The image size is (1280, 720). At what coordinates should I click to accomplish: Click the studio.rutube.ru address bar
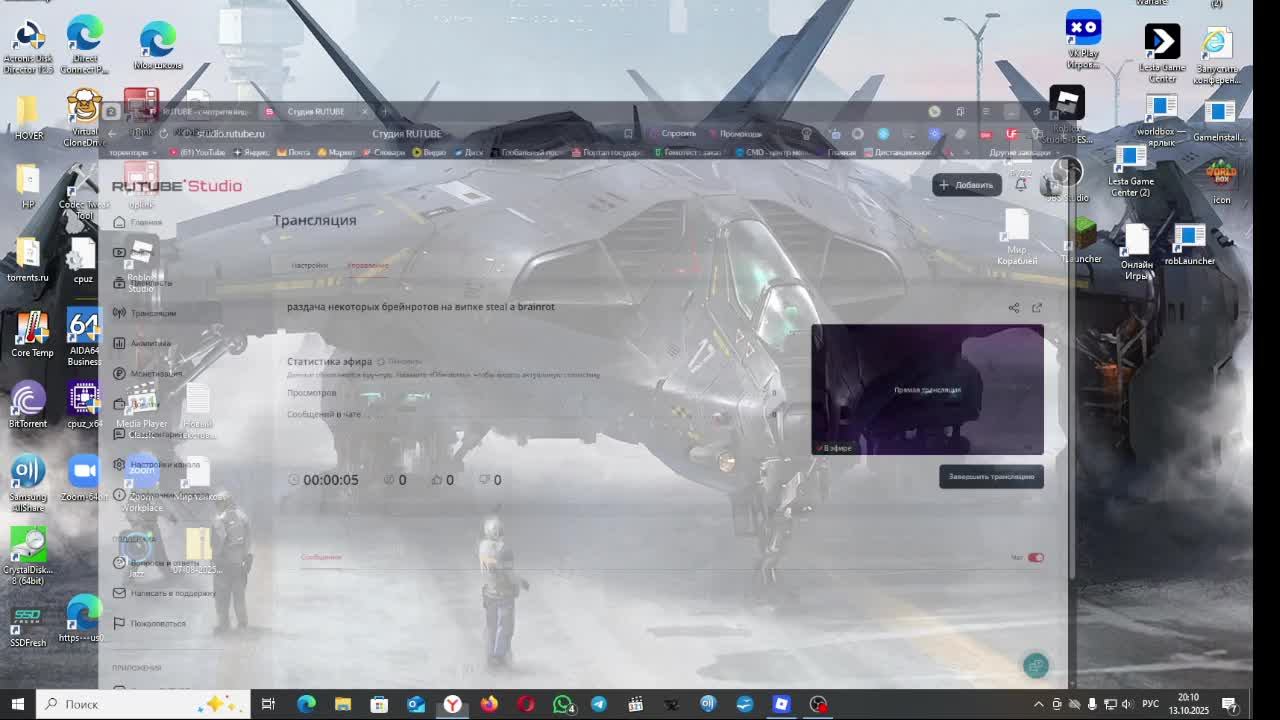[x=231, y=134]
